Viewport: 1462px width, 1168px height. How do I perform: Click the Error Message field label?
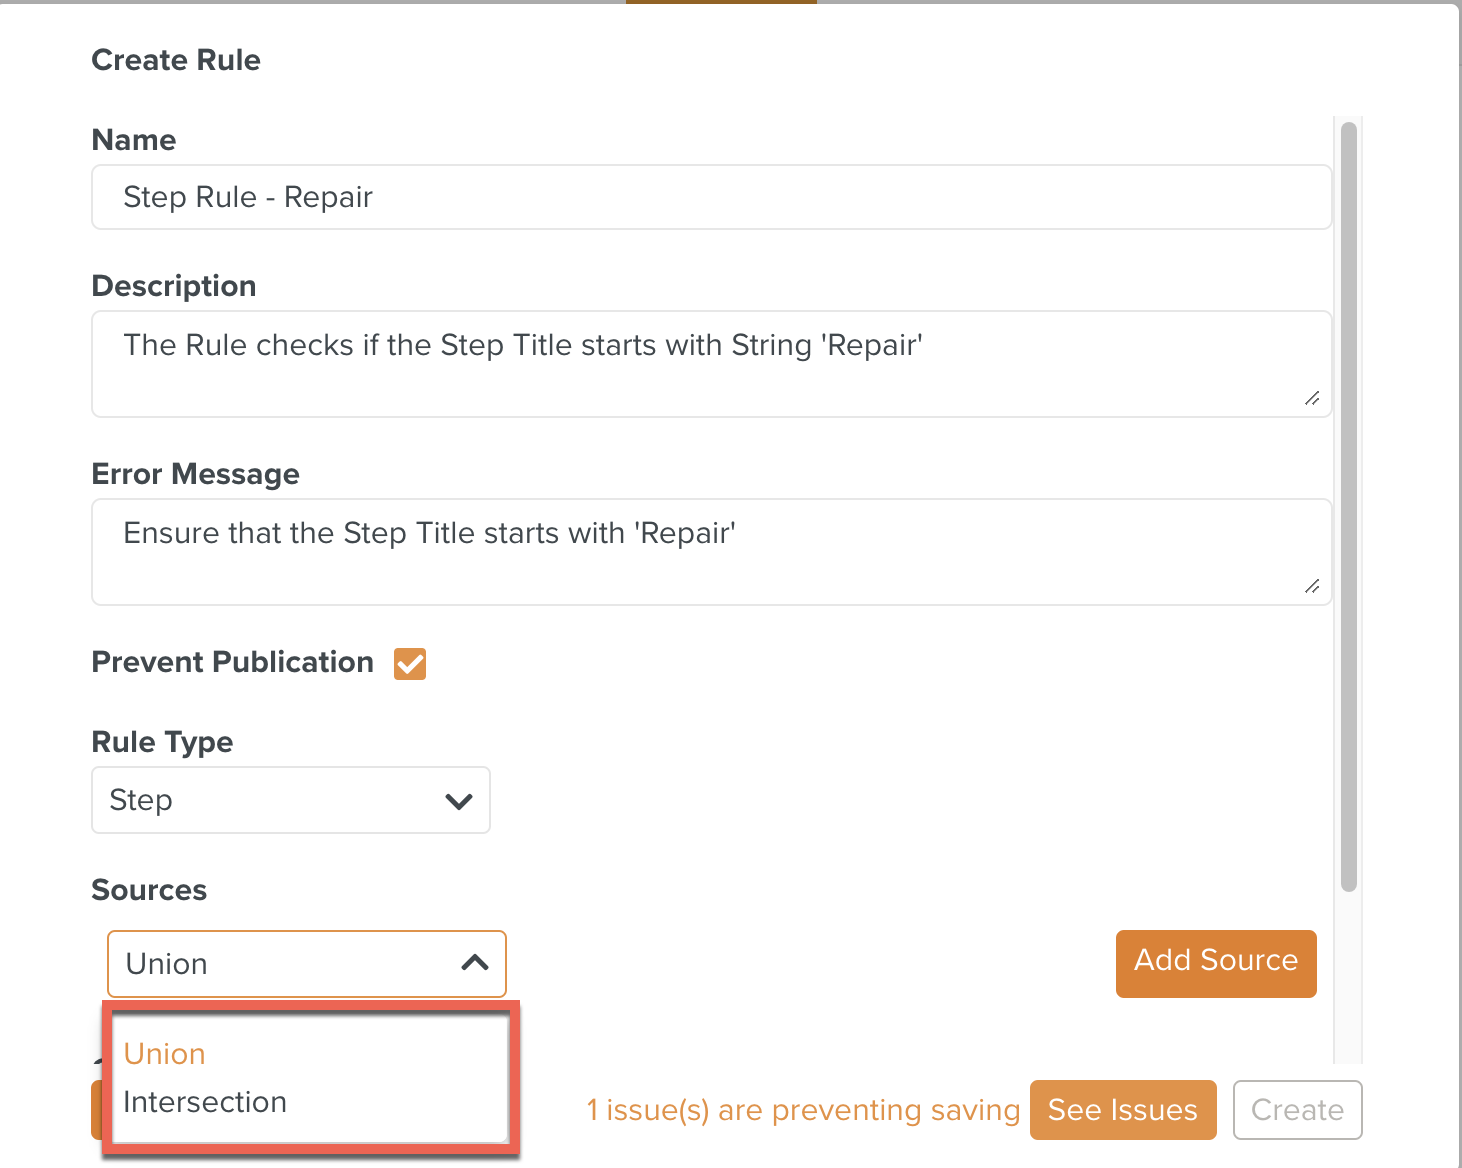point(195,474)
